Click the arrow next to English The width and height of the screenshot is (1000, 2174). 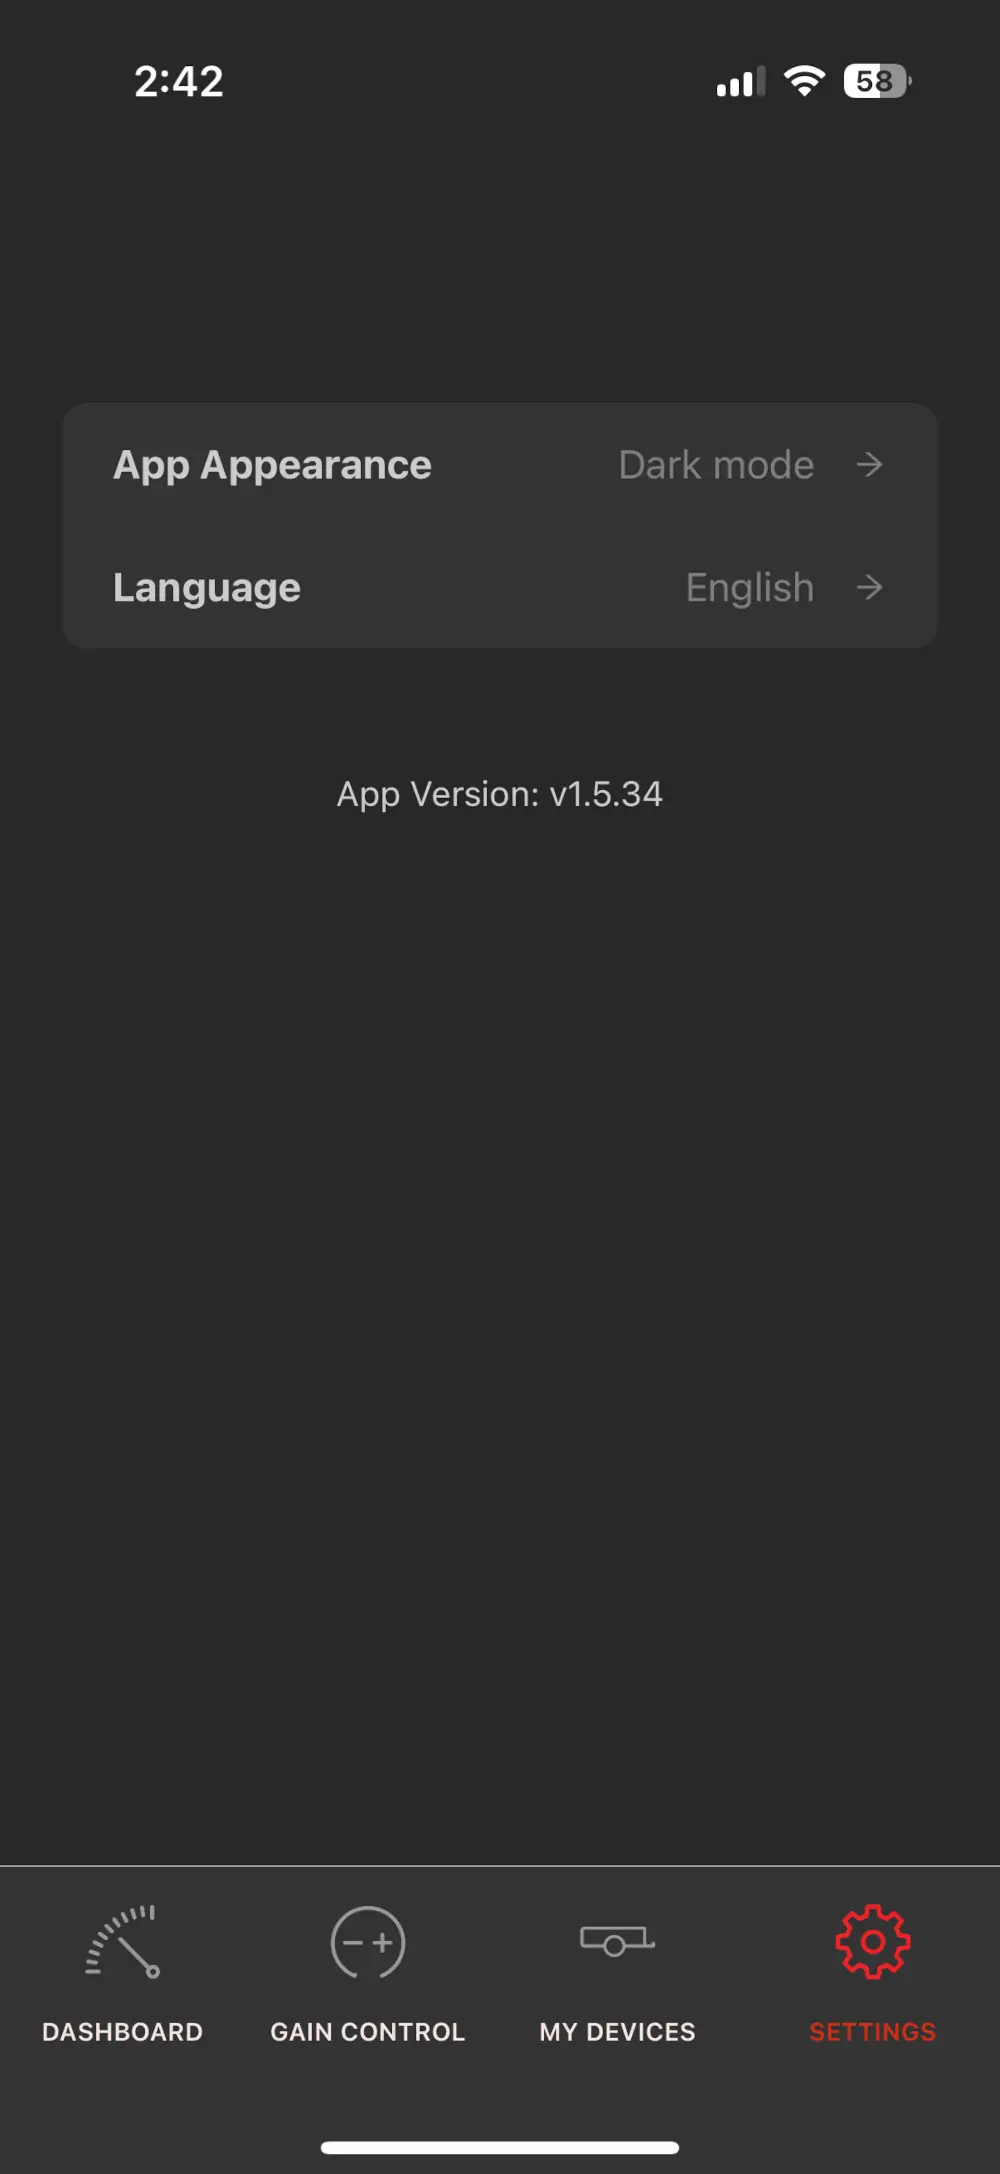pos(870,587)
